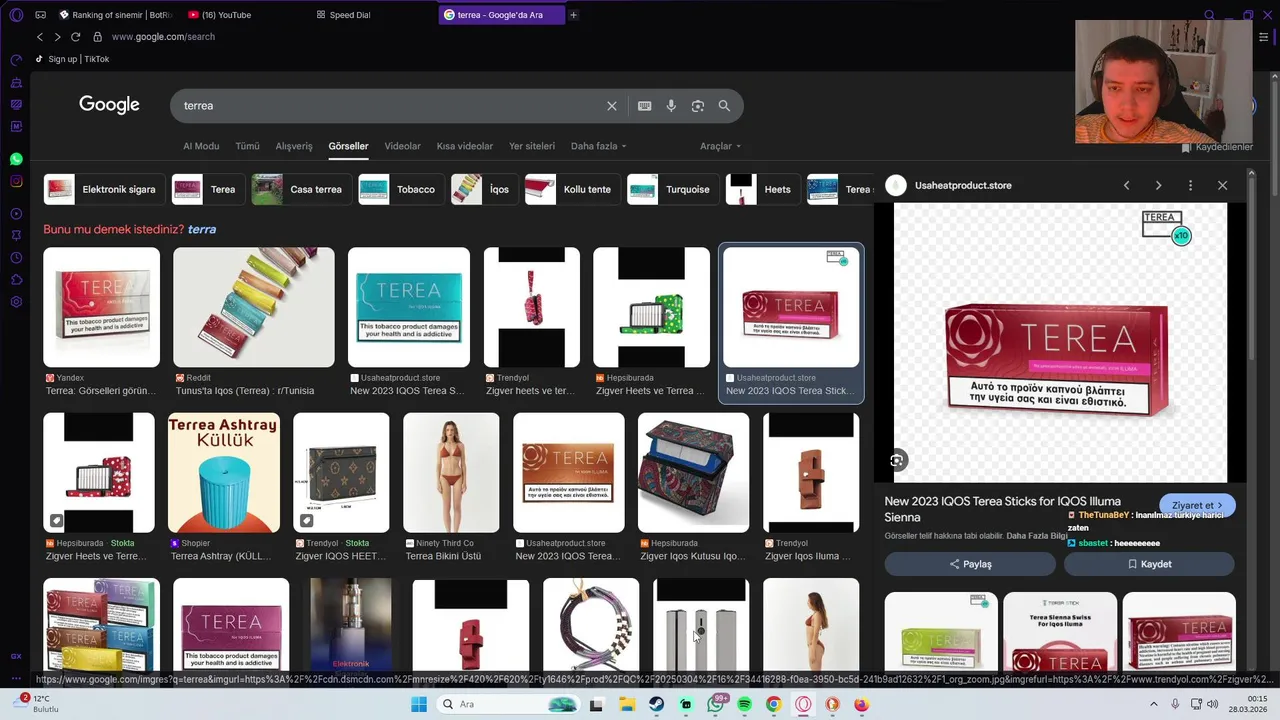
Task: Select the Tümü search tab
Action: 247,146
